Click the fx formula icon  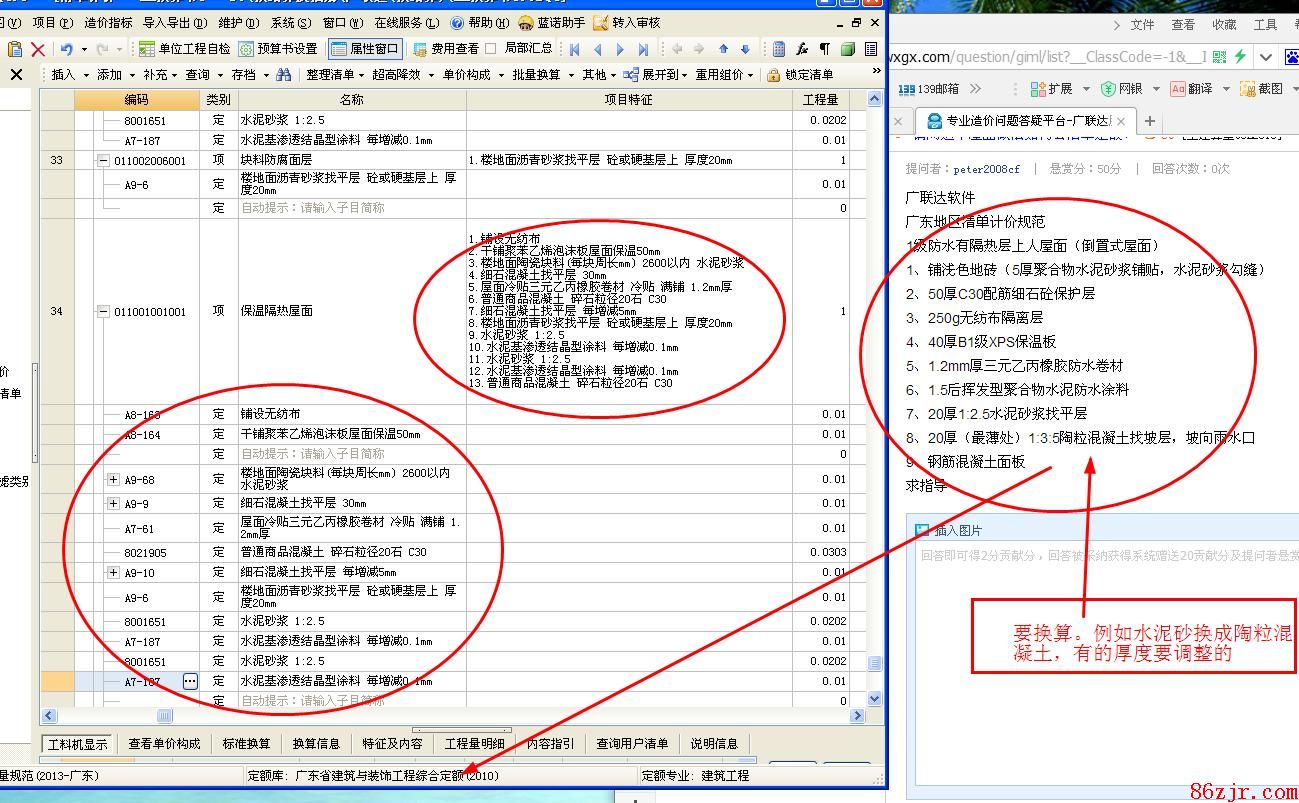[802, 49]
